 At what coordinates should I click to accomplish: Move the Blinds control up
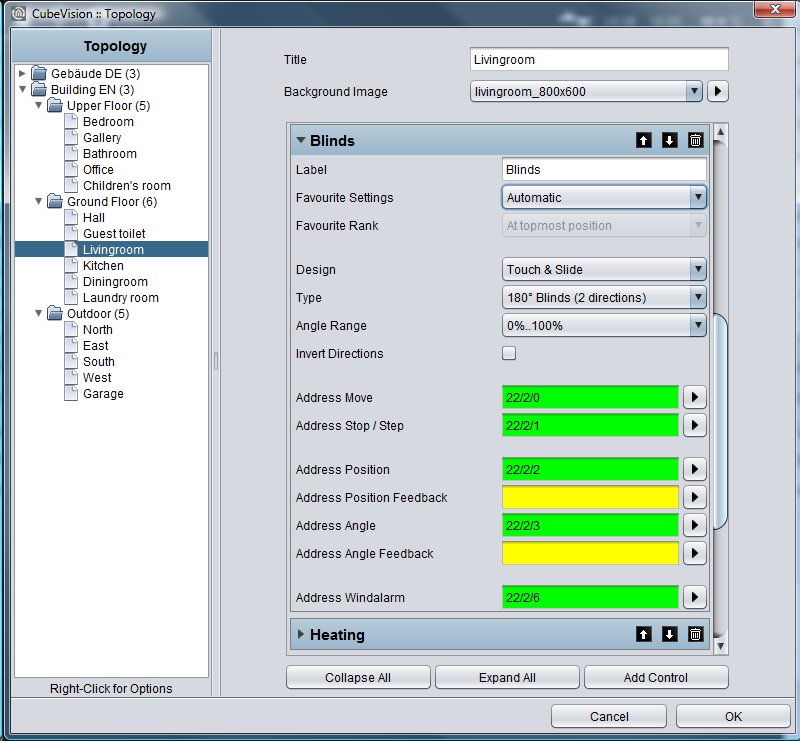[x=643, y=140]
